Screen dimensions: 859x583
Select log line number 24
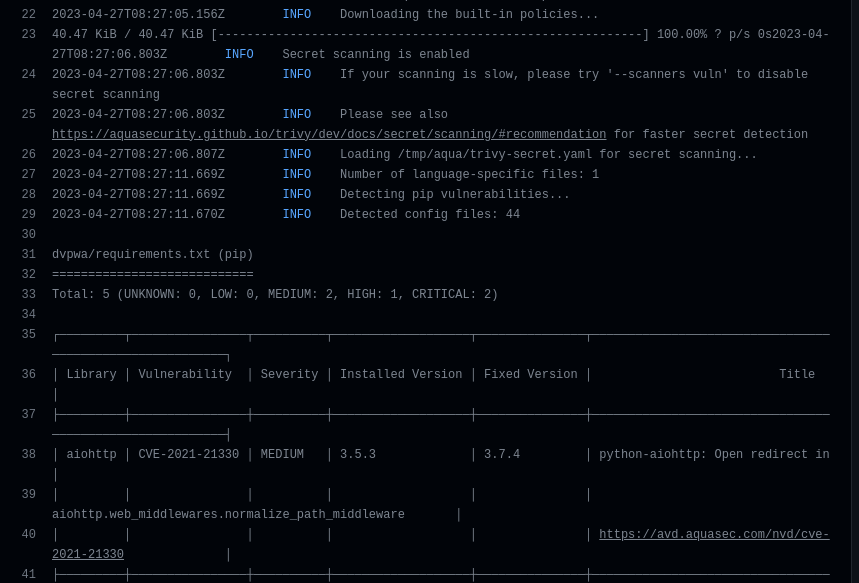[28, 75]
